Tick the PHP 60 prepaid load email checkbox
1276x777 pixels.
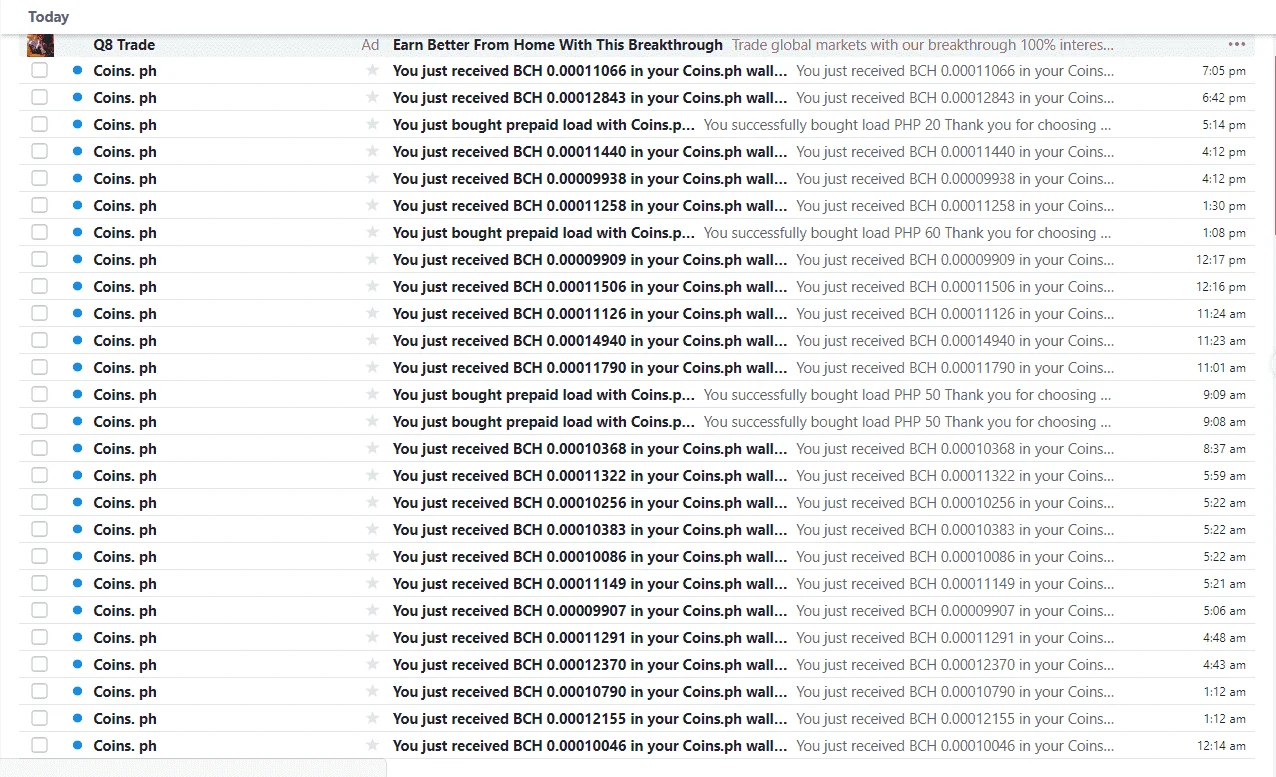click(x=39, y=233)
